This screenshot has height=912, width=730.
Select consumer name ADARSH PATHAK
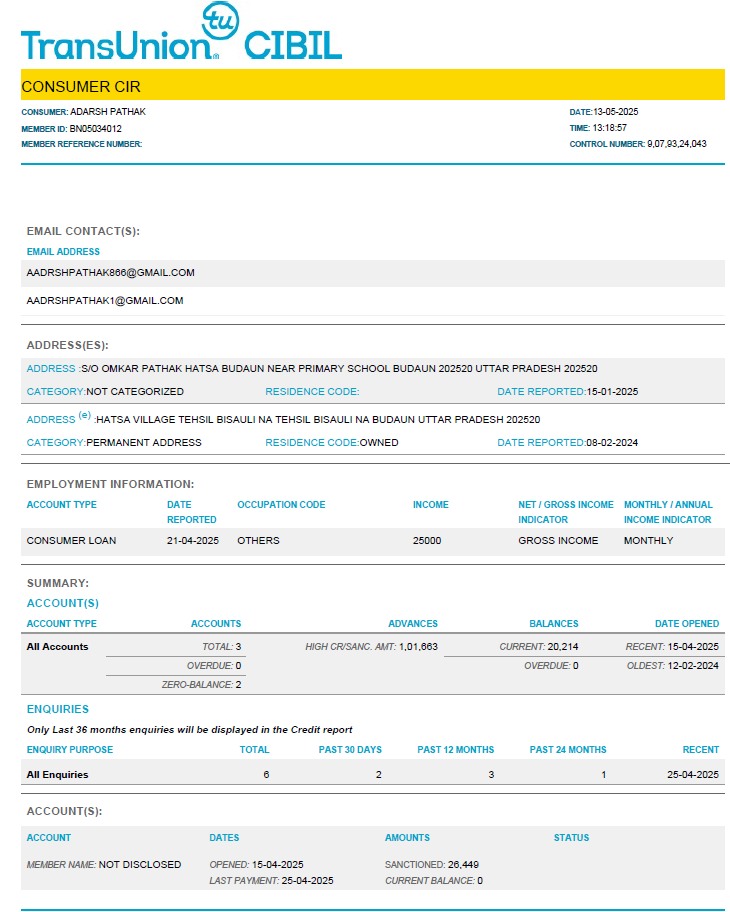[107, 112]
